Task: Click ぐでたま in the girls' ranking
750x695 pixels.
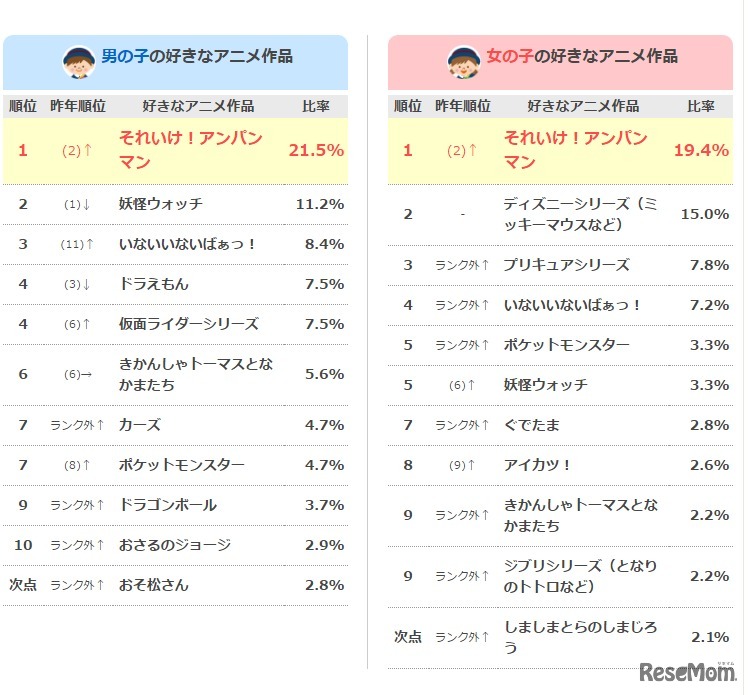Action: tap(531, 425)
